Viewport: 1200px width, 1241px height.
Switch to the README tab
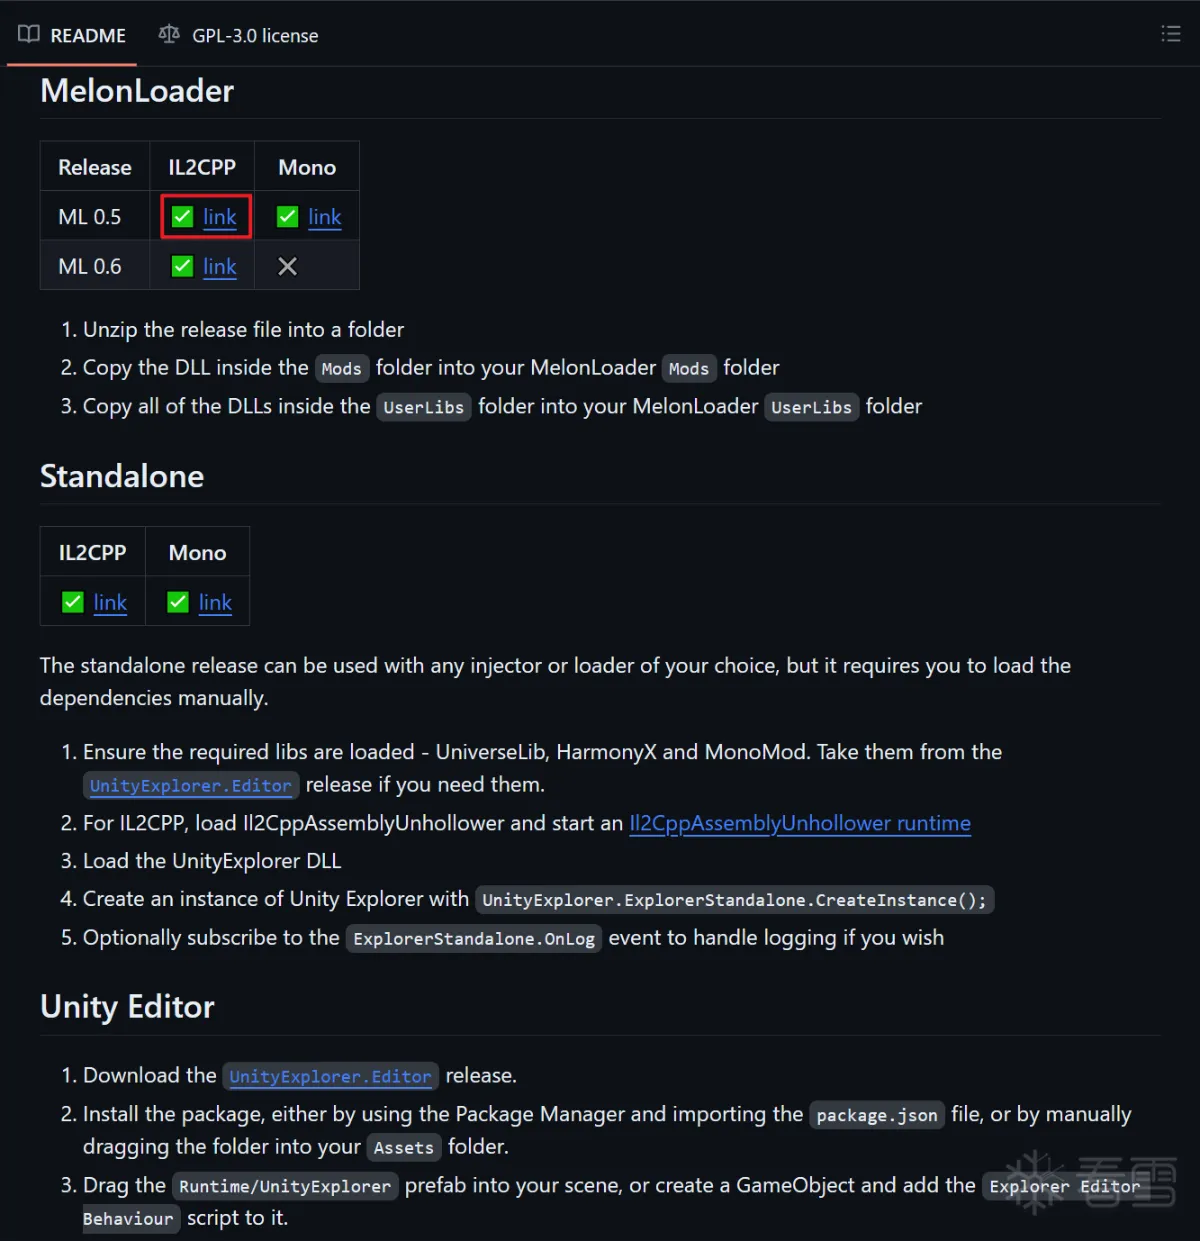click(x=72, y=35)
